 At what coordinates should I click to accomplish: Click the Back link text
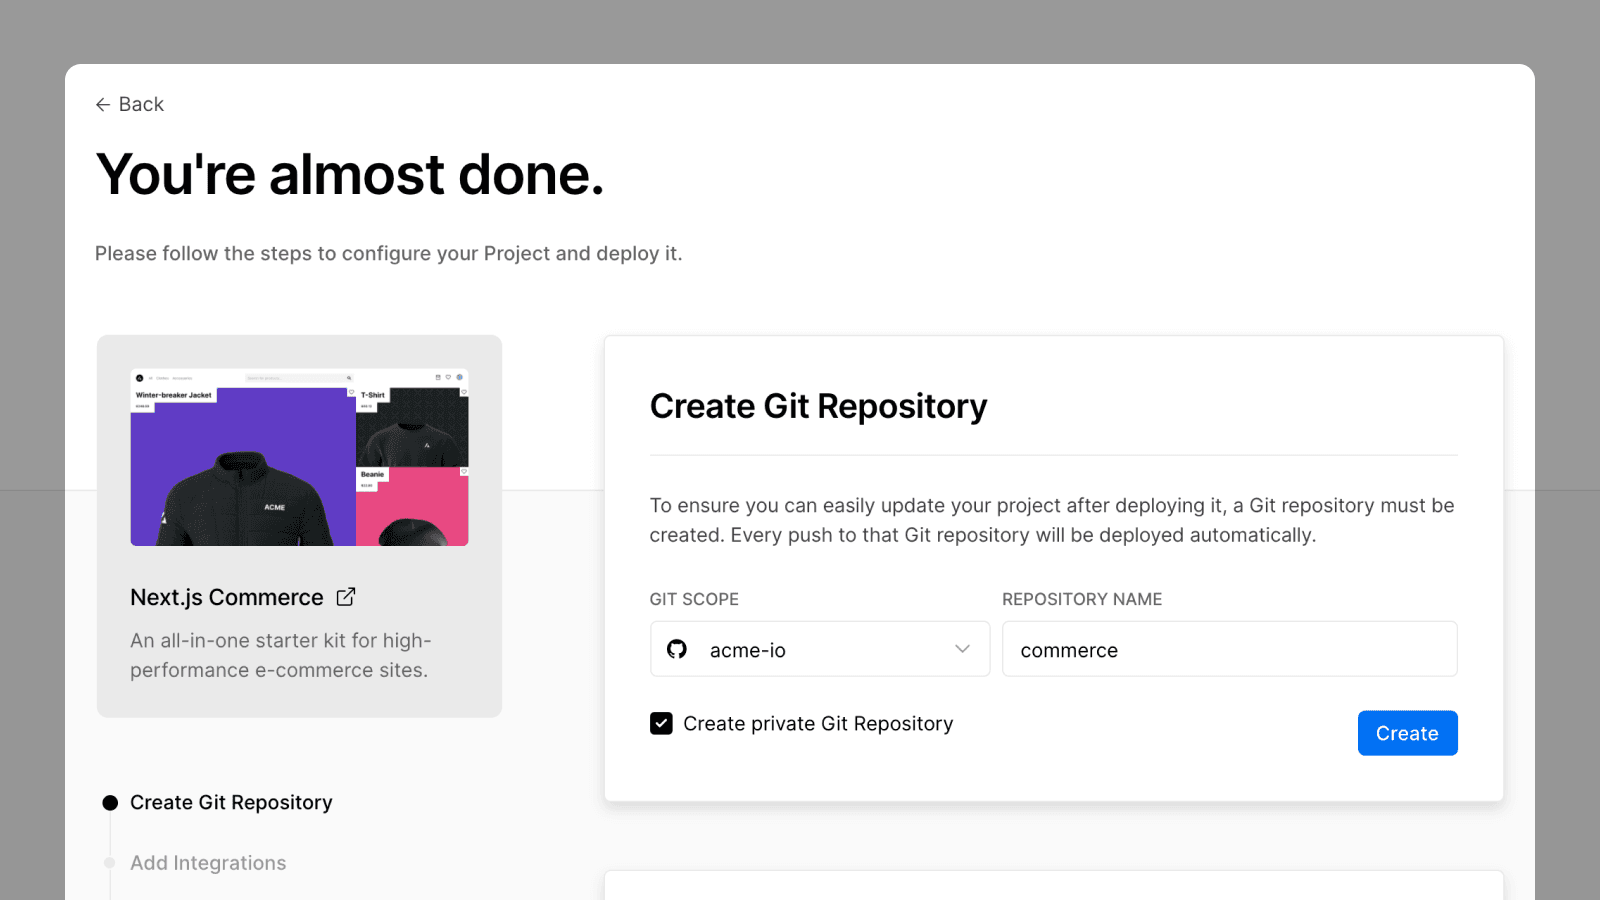click(141, 105)
